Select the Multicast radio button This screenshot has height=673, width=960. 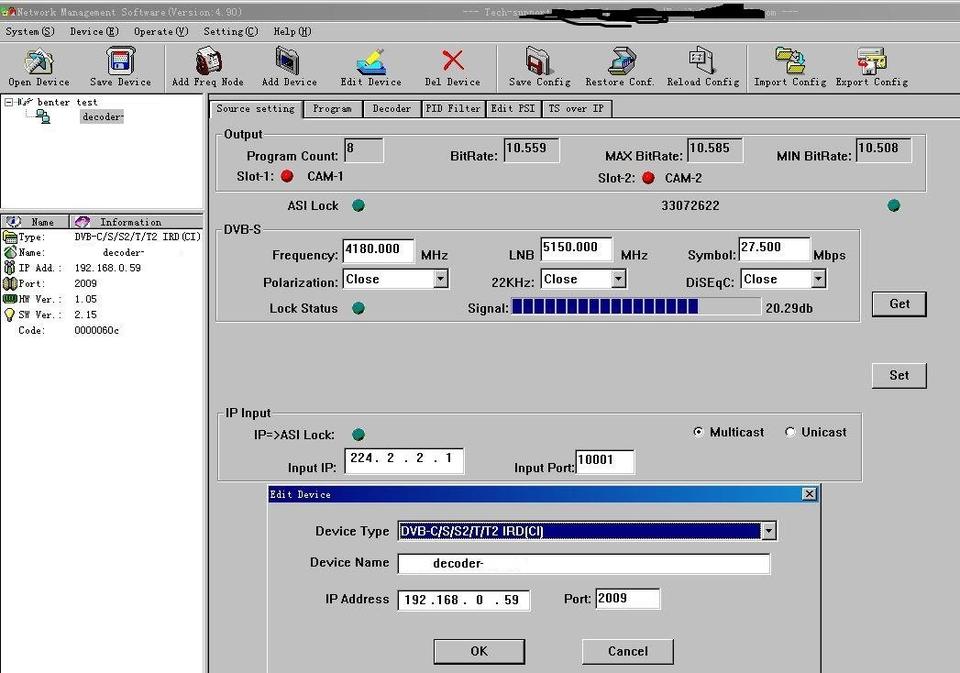tap(698, 432)
